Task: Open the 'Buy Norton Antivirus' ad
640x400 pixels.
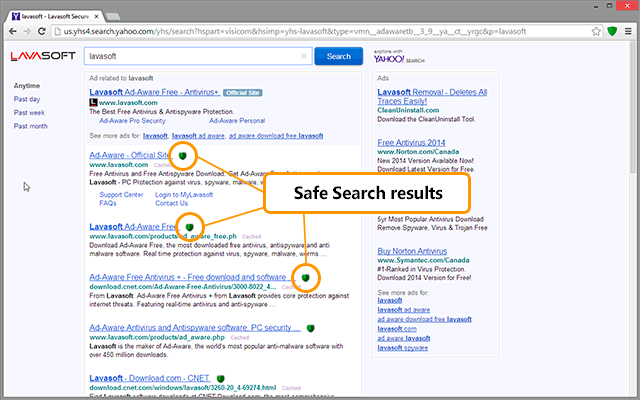Action: point(412,251)
